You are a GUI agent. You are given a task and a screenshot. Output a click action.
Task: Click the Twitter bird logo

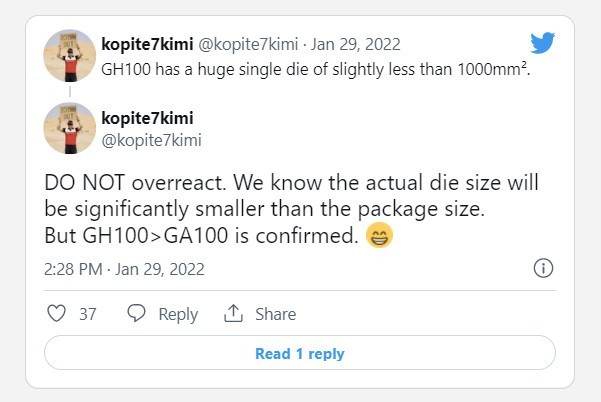pos(543,43)
